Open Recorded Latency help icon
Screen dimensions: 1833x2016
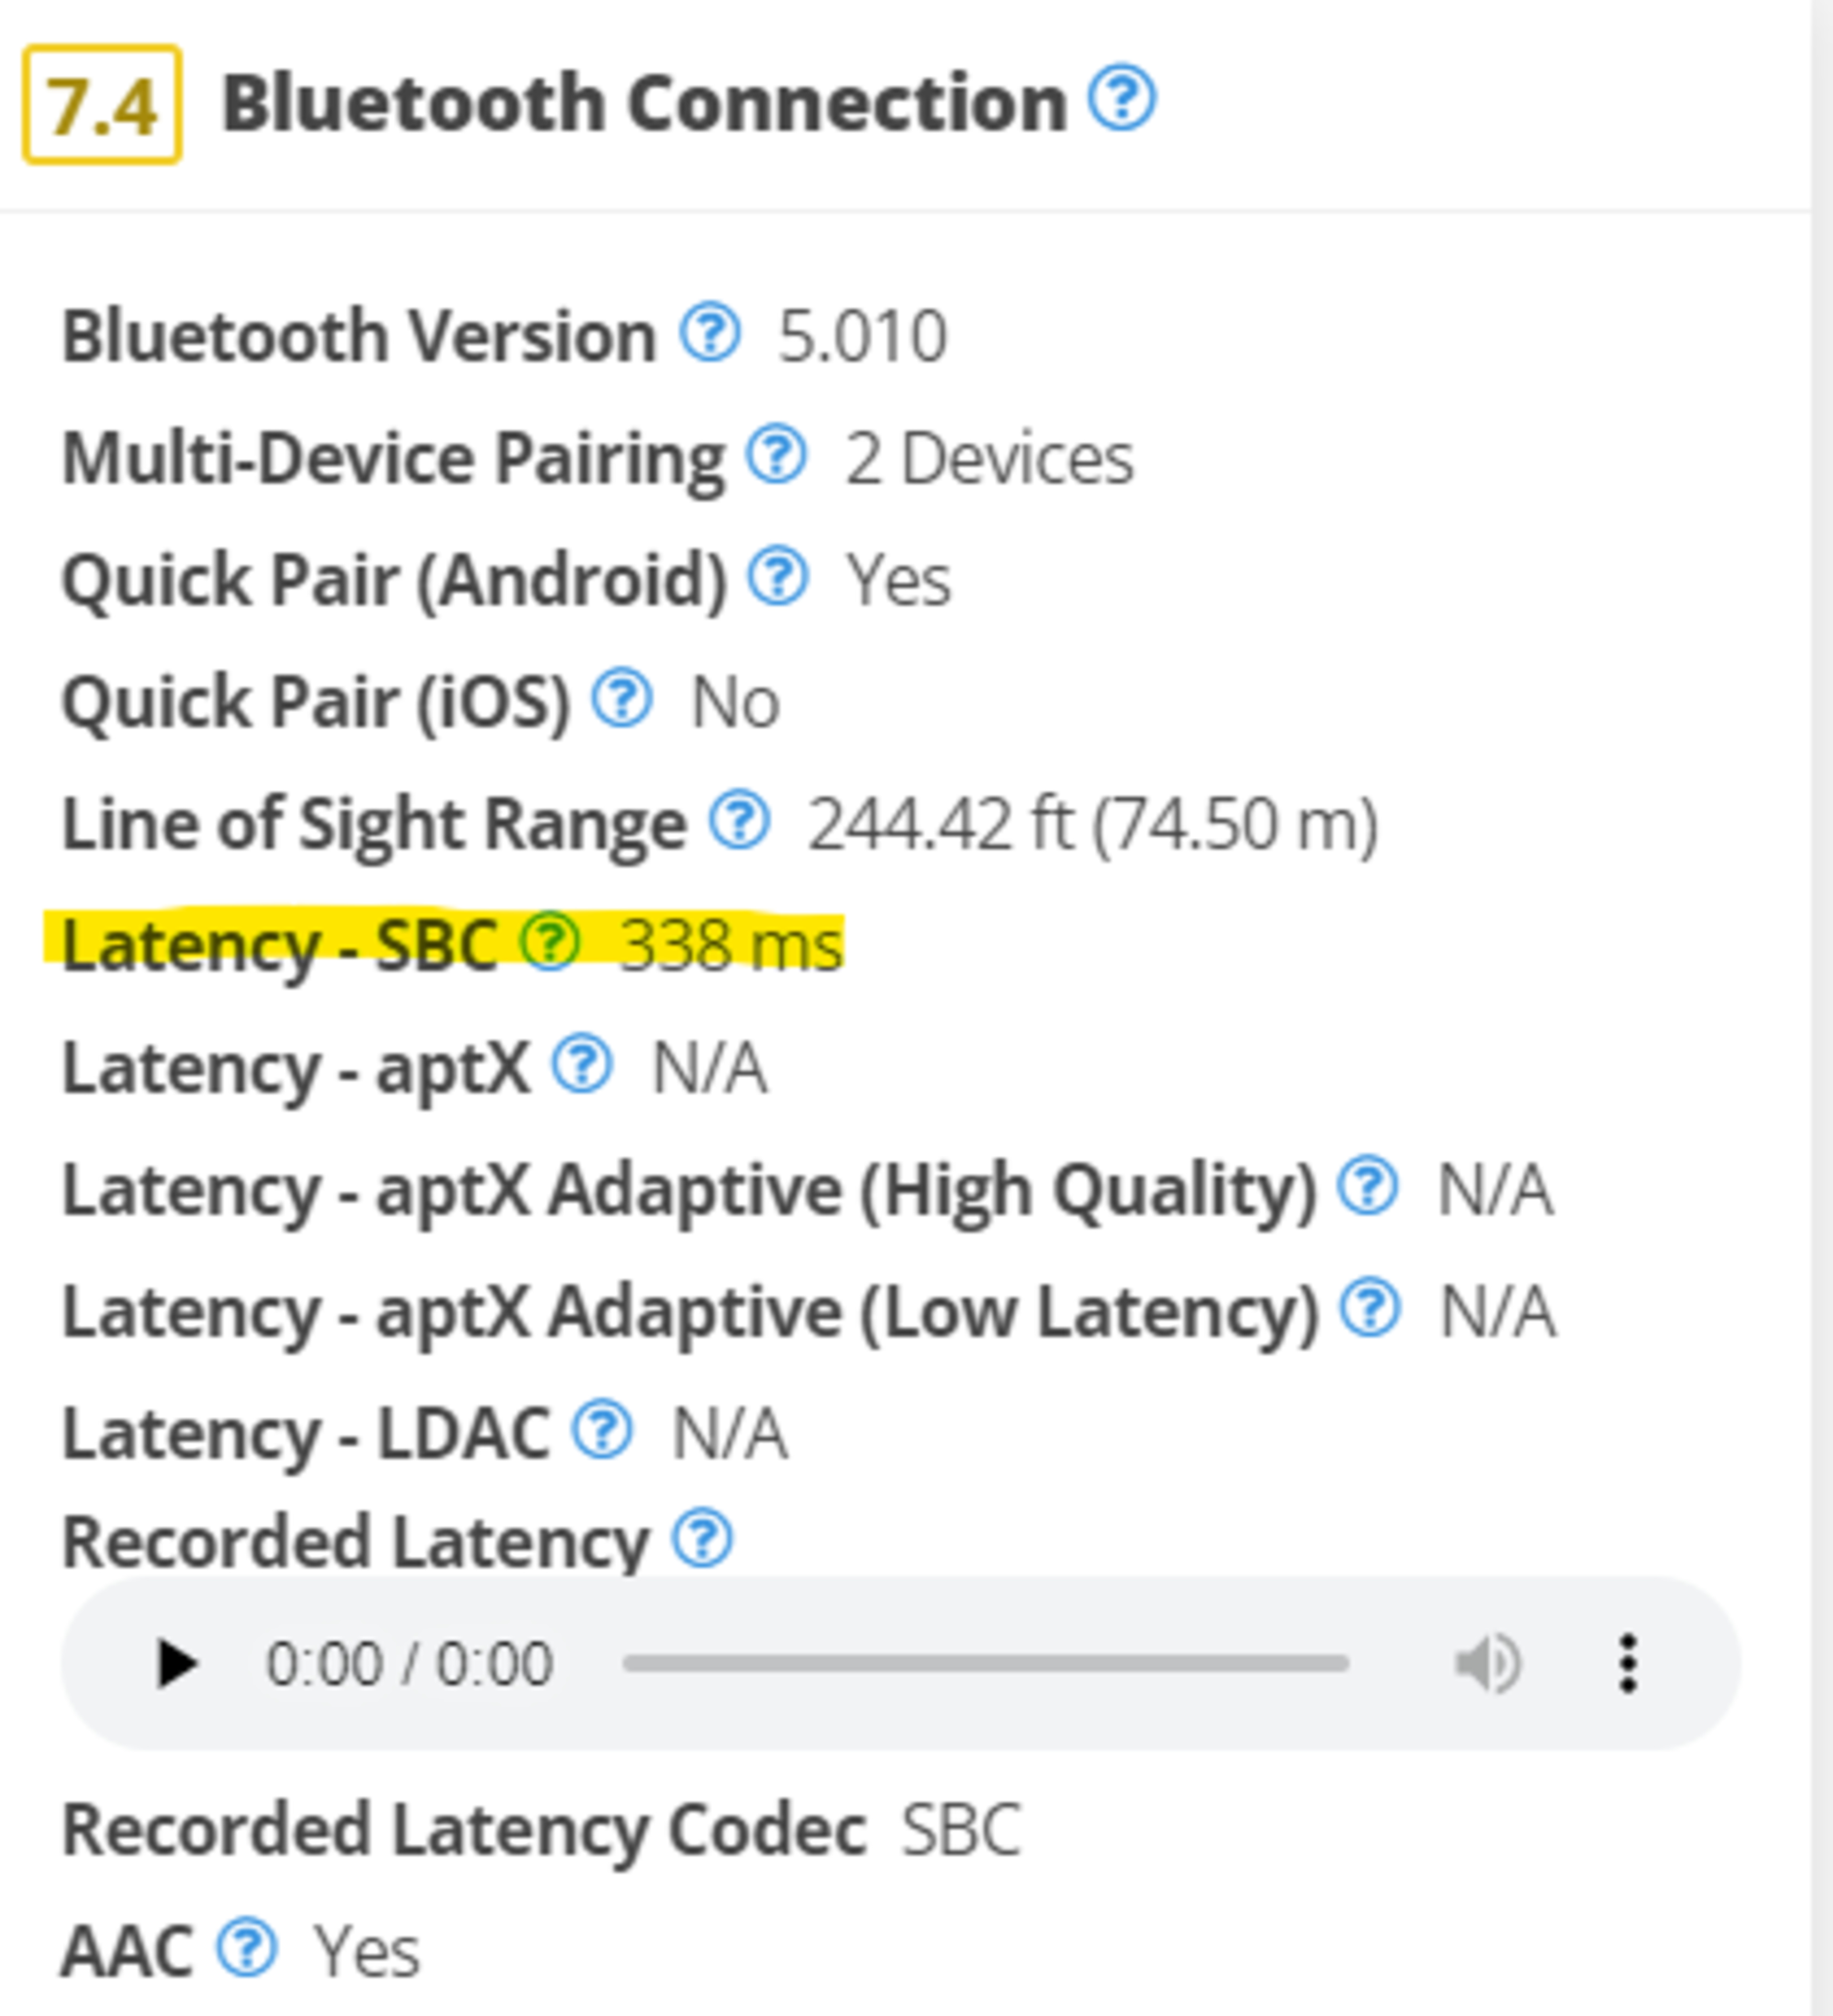click(x=702, y=1538)
